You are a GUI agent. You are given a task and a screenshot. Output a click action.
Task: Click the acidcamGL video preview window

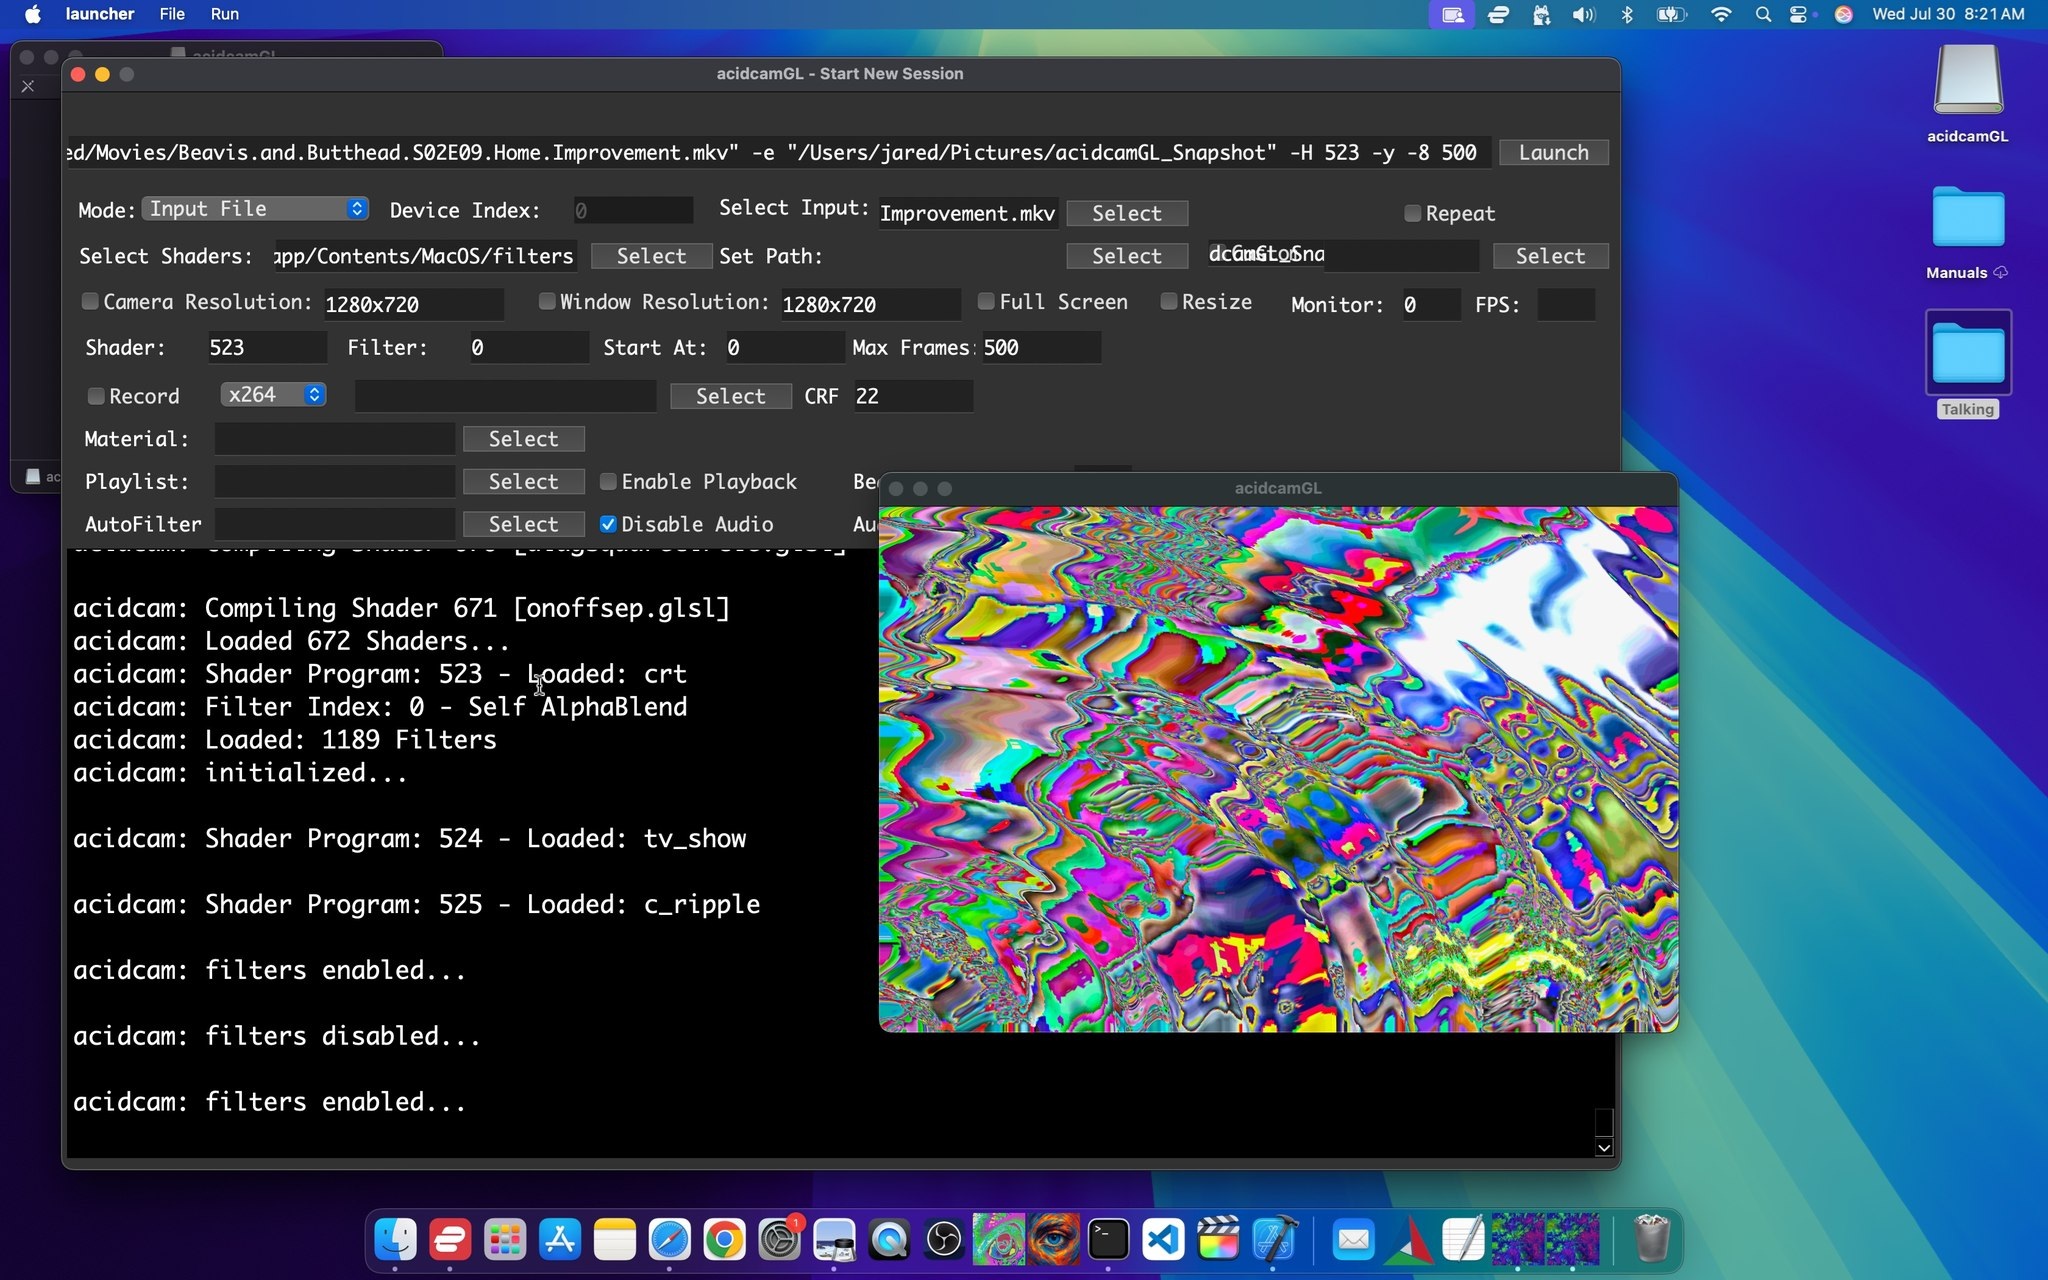(x=1278, y=768)
